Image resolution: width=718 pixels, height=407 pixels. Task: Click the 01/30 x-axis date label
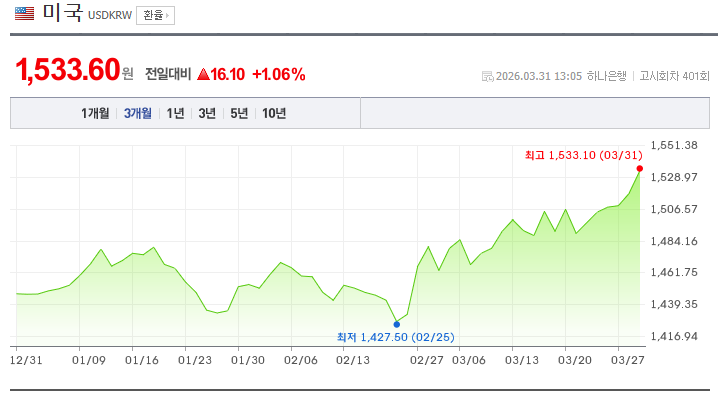coord(248,360)
